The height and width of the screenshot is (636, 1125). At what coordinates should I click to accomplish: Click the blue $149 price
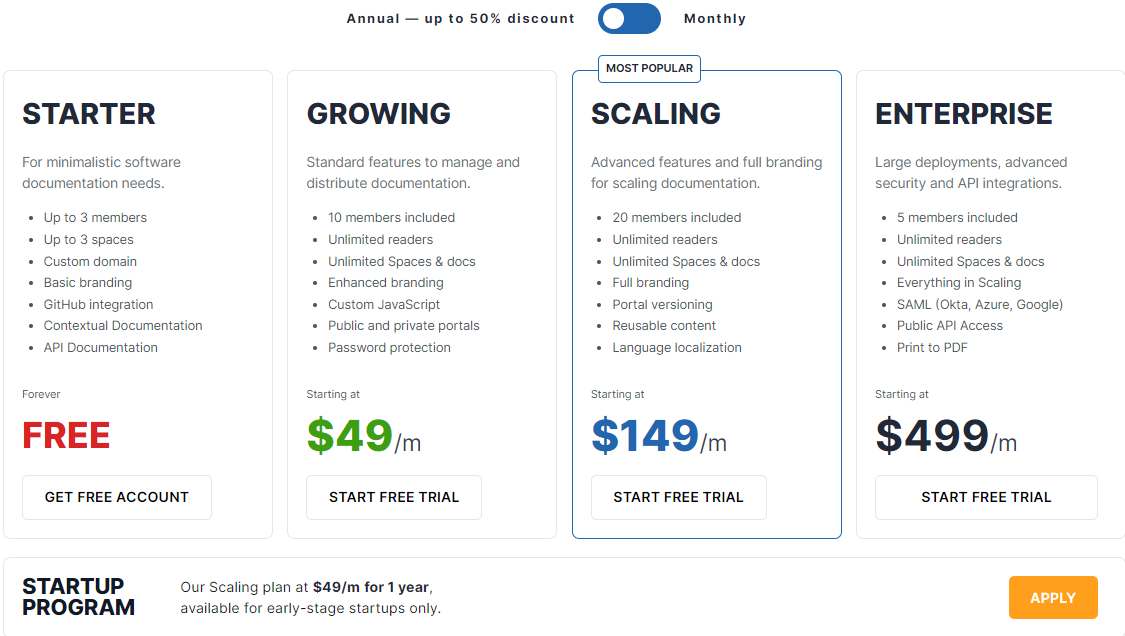coord(645,436)
